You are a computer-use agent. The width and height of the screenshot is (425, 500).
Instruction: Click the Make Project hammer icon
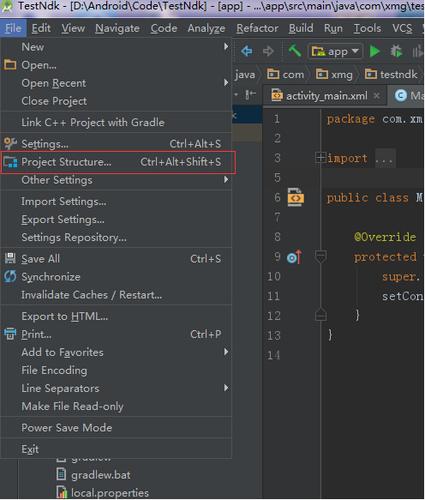[295, 51]
